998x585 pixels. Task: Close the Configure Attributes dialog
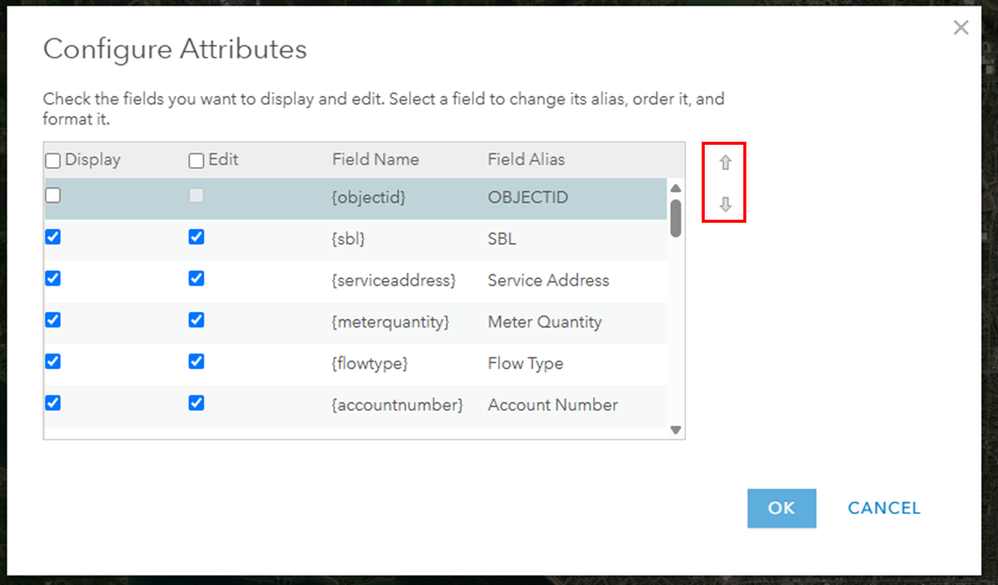point(961,28)
